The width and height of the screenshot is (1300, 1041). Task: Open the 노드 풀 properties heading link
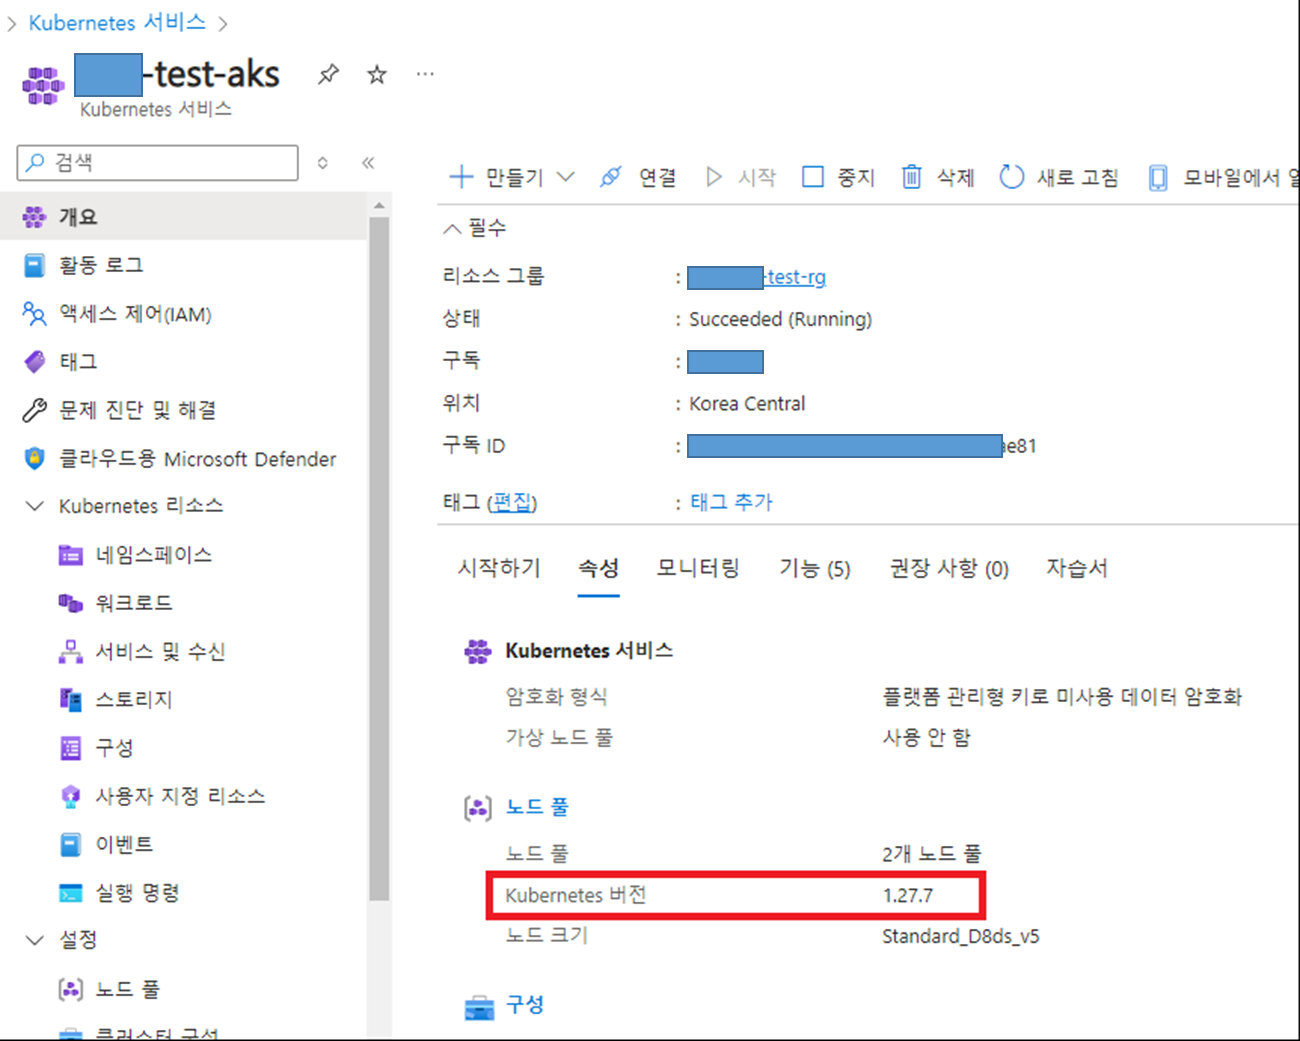tap(537, 807)
